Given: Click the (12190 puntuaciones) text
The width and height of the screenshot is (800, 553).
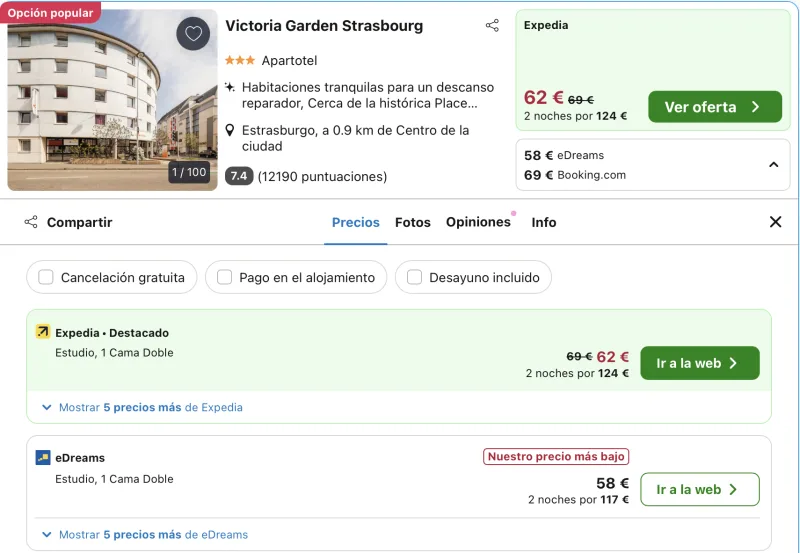Looking at the screenshot, I should pos(322,177).
